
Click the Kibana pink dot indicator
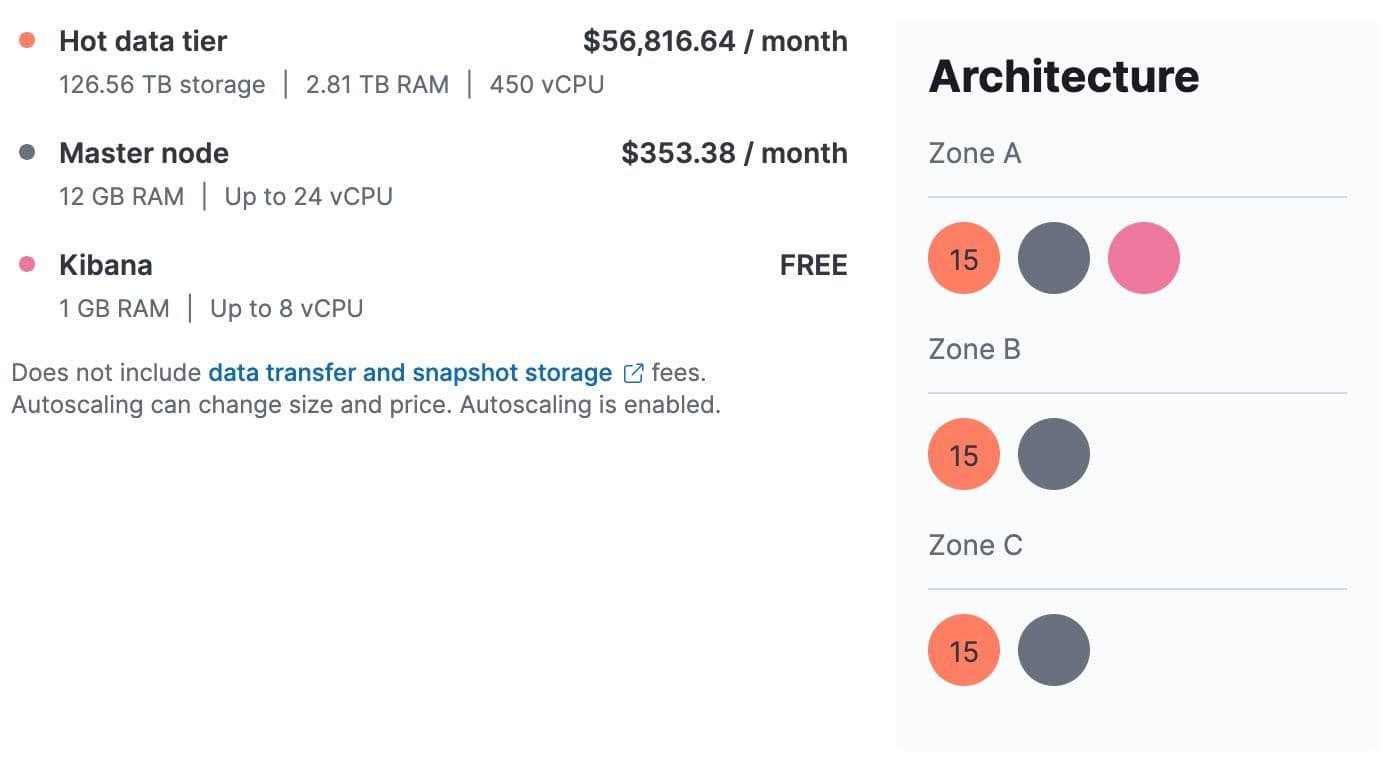pos(25,262)
